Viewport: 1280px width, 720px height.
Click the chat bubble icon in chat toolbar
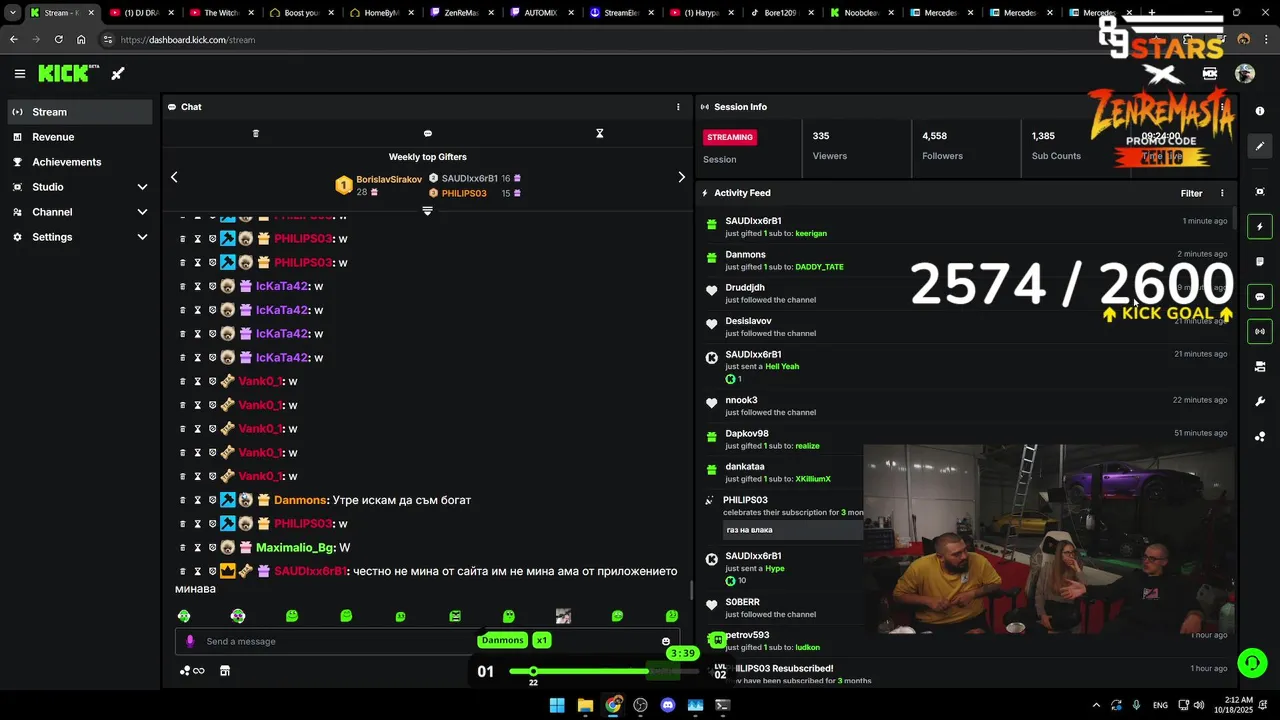[428, 133]
